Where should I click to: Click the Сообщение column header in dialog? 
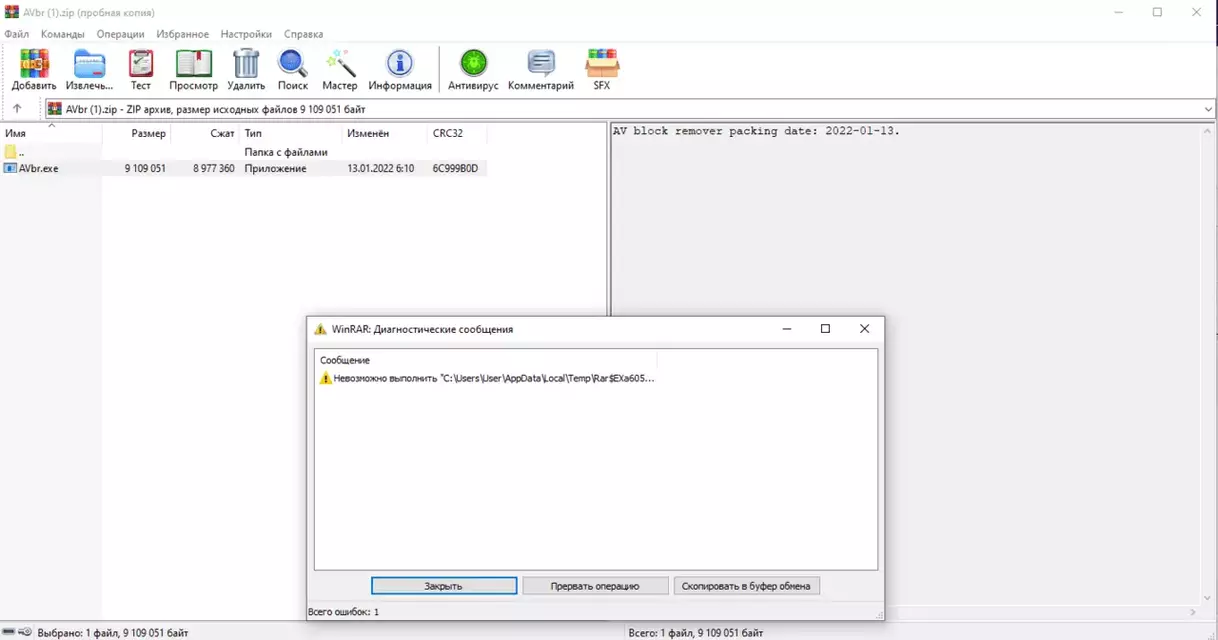click(487, 359)
